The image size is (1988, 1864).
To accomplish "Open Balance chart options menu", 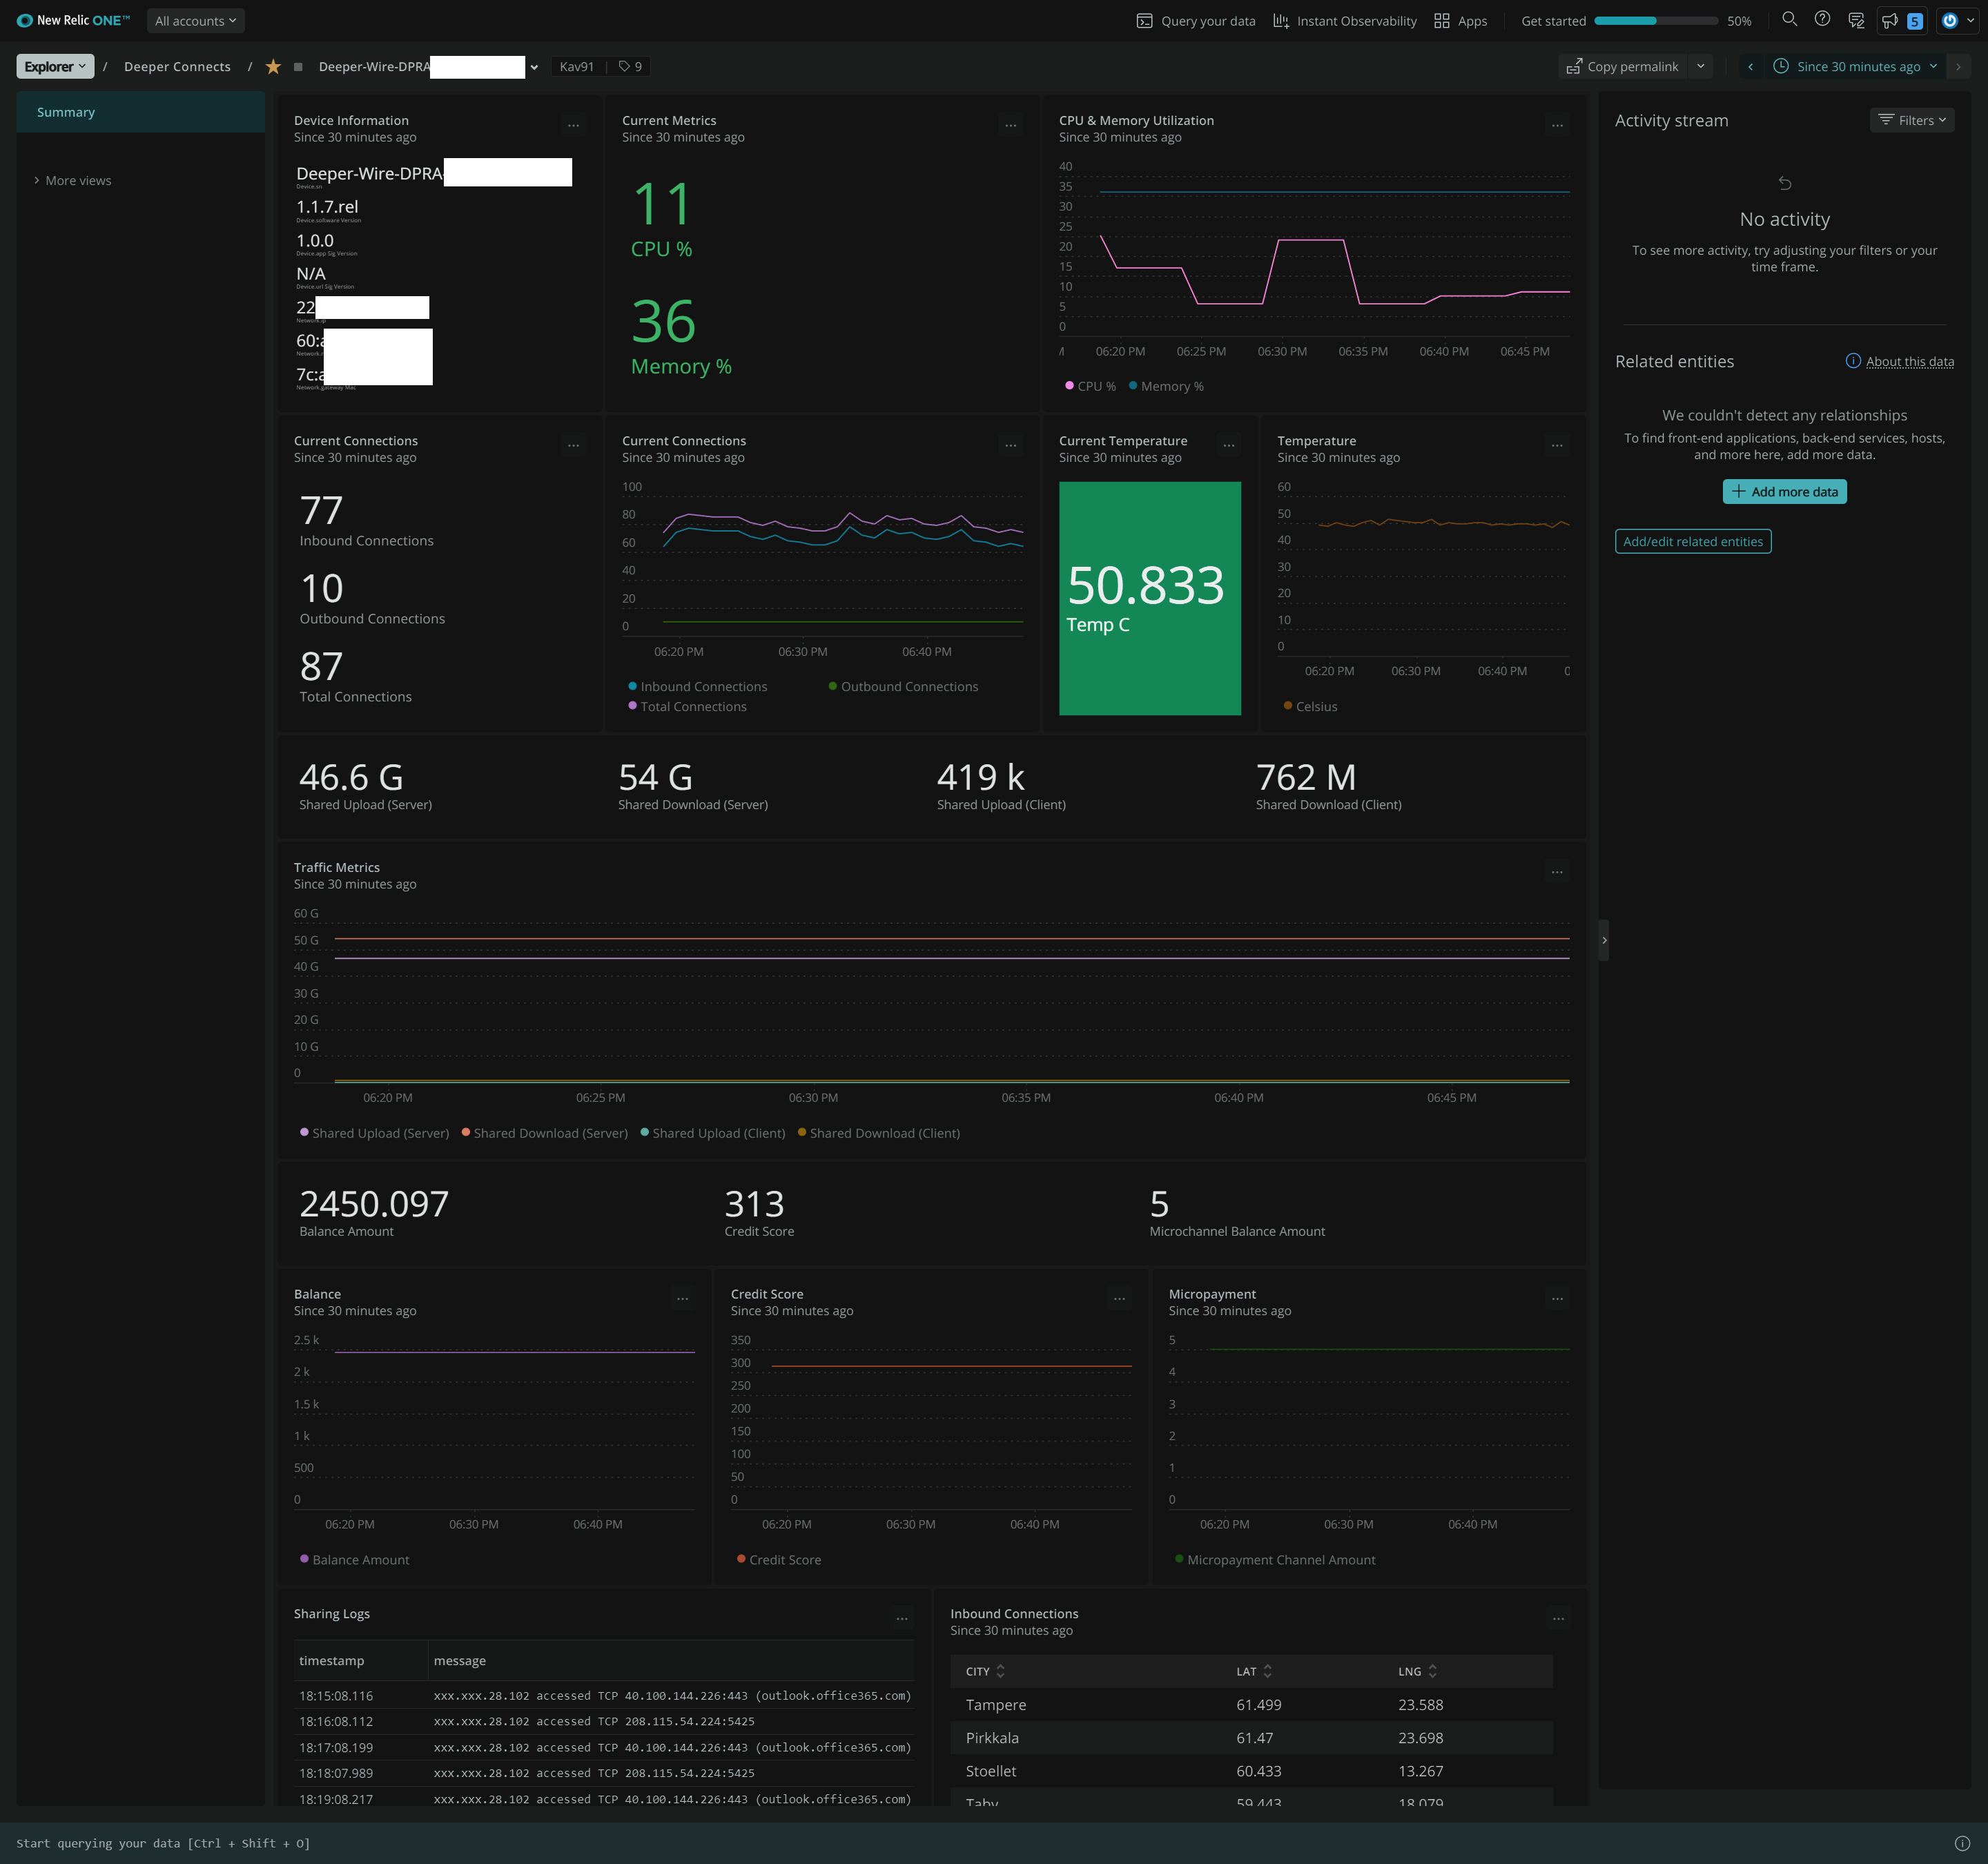I will [x=683, y=1300].
